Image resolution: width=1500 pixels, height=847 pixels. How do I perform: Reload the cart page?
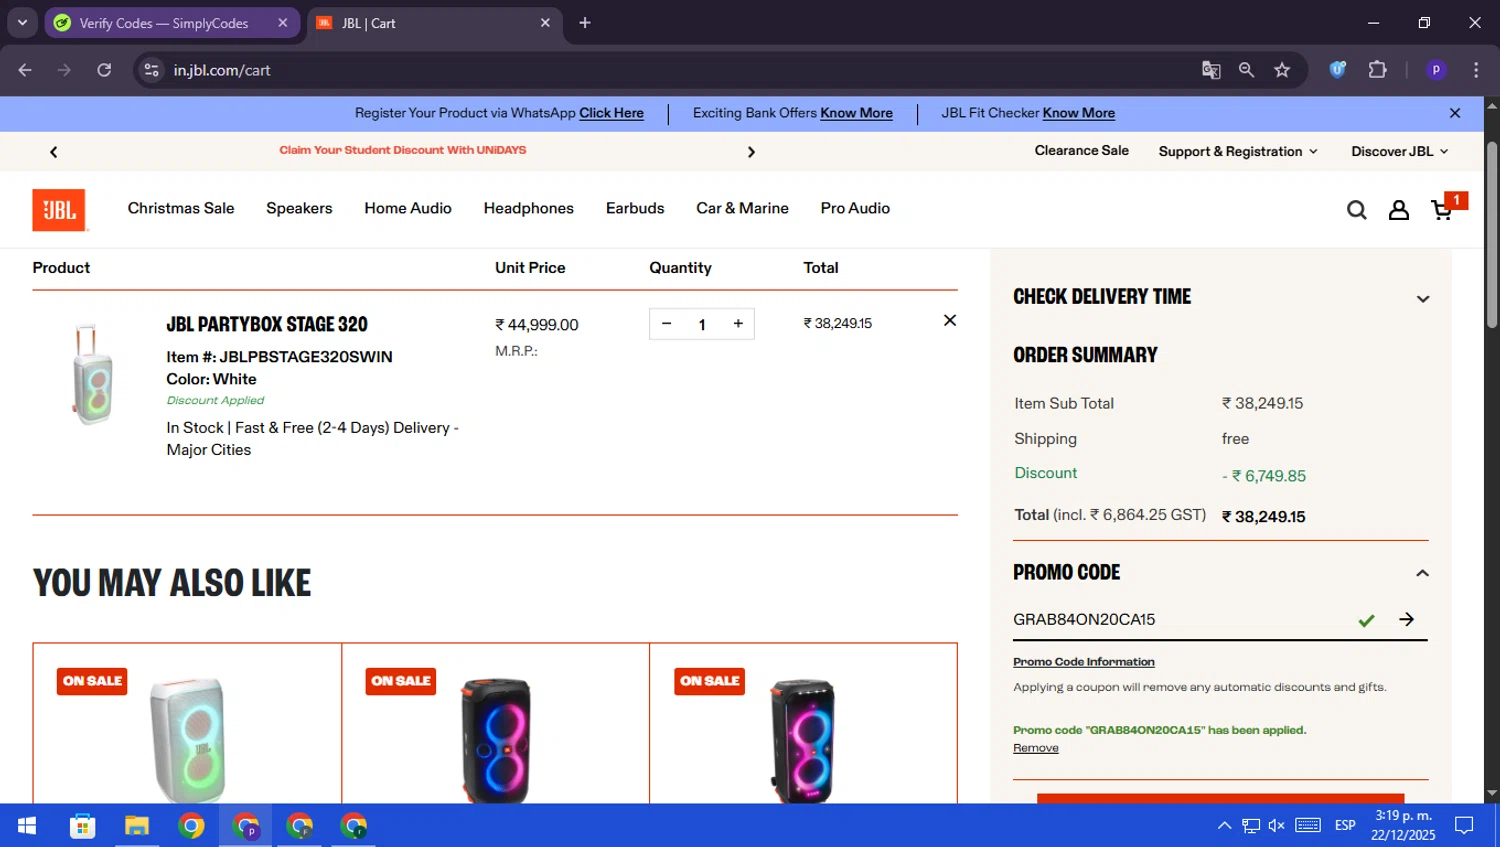(x=104, y=70)
